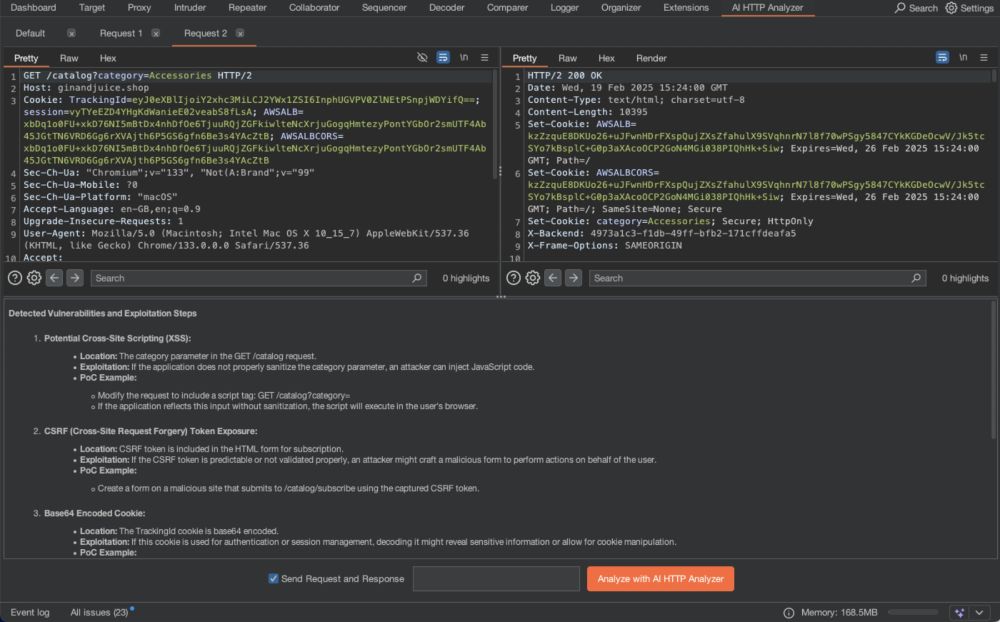
Task: Switch request pane to Raw view
Action: pyautogui.click(x=69, y=58)
